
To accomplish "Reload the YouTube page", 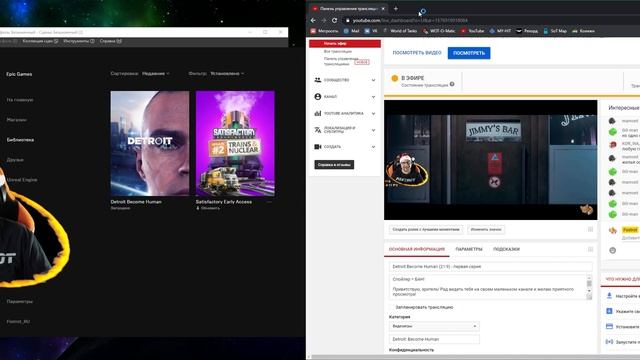I will click(x=334, y=20).
